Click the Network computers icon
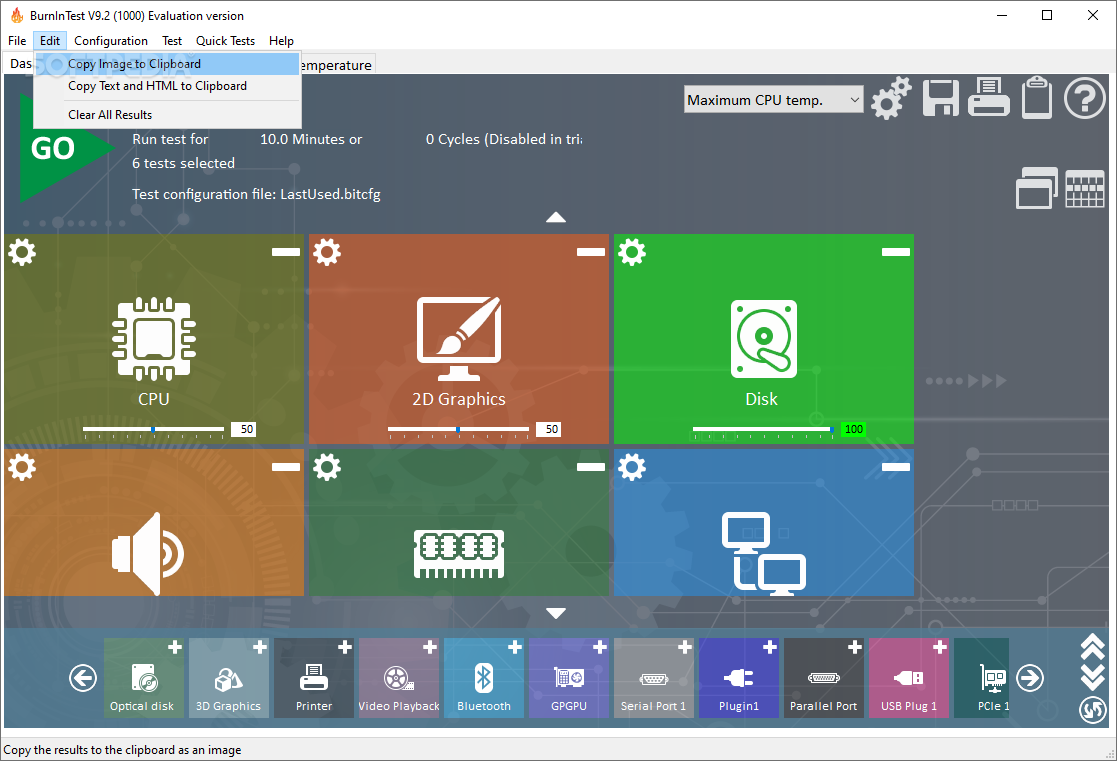This screenshot has height=761, width=1117. (764, 554)
